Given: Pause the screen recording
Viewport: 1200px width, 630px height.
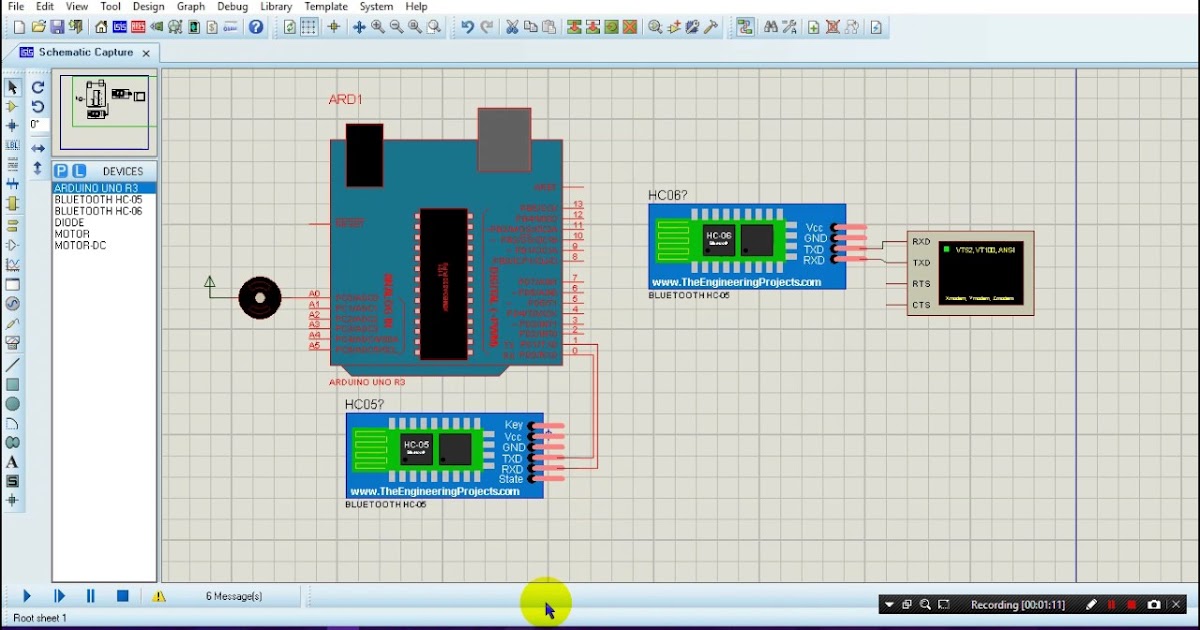Looking at the screenshot, I should (1112, 604).
